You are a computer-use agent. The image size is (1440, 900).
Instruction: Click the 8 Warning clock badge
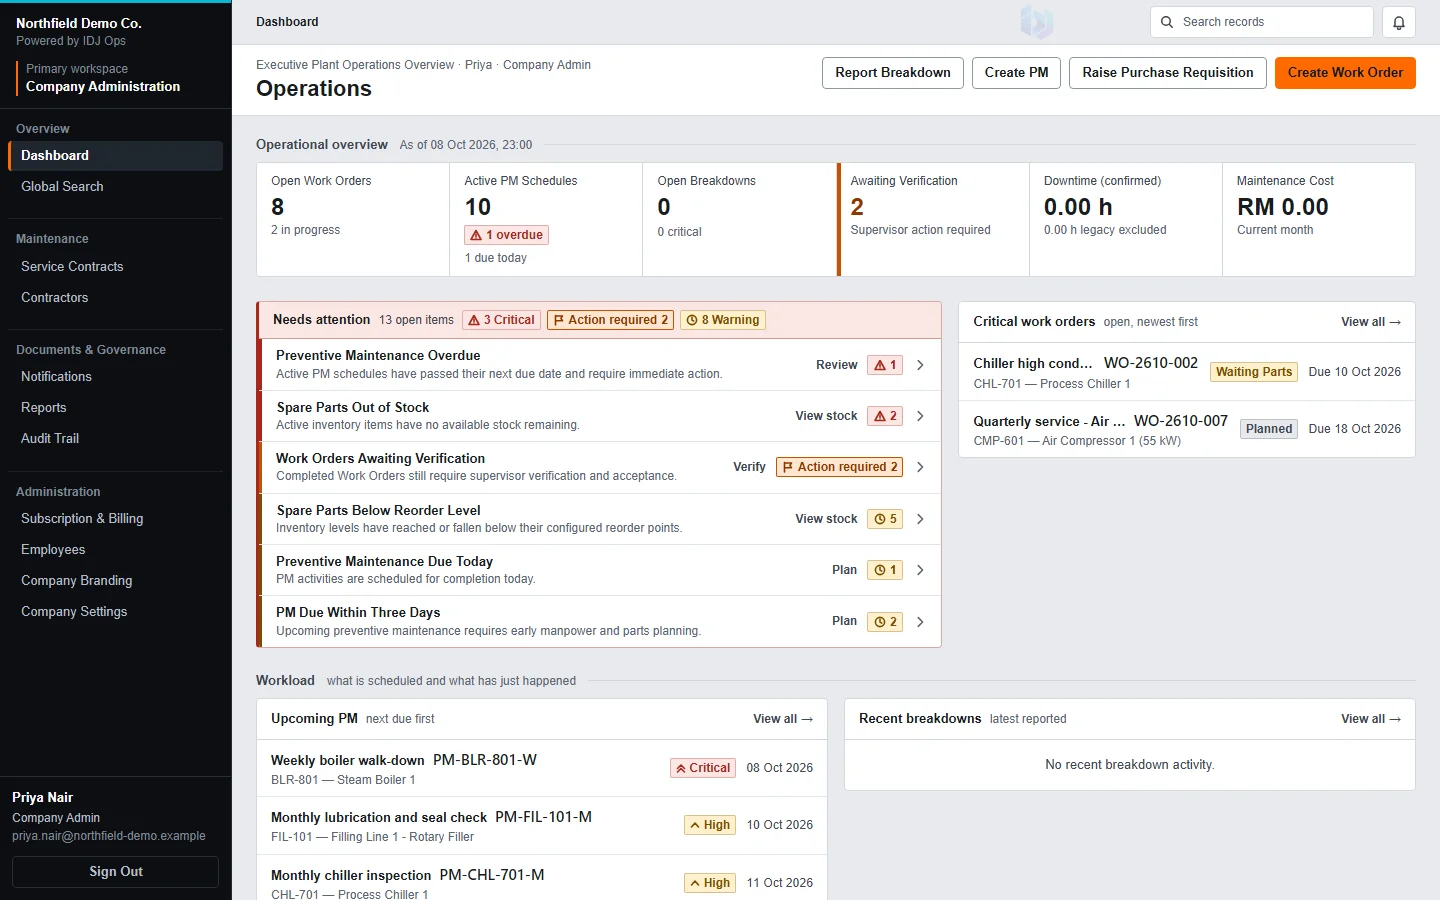pos(723,320)
